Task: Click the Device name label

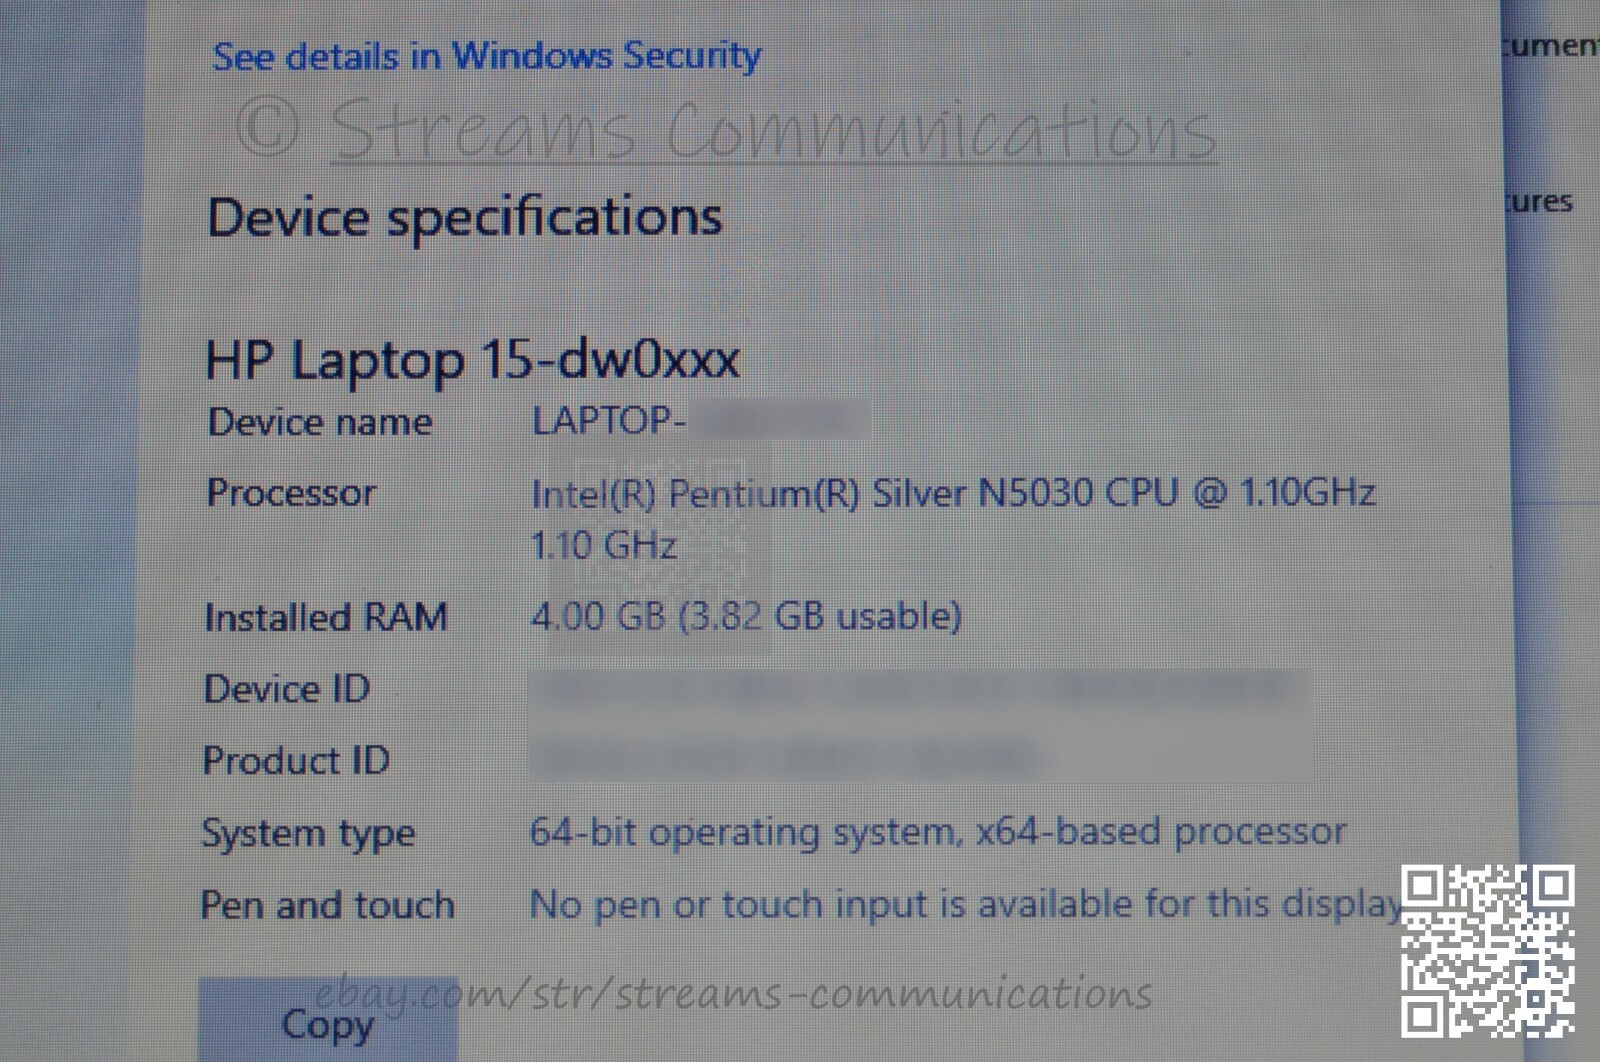Action: click(x=320, y=422)
